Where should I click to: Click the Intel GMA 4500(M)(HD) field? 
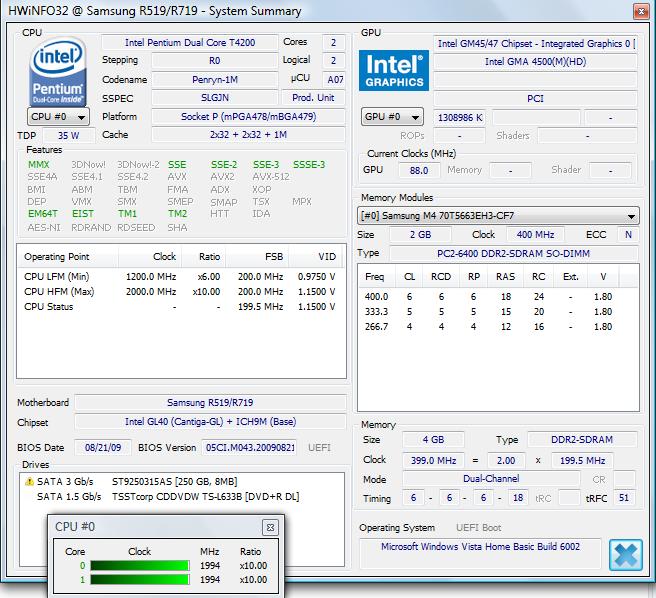(x=535, y=62)
